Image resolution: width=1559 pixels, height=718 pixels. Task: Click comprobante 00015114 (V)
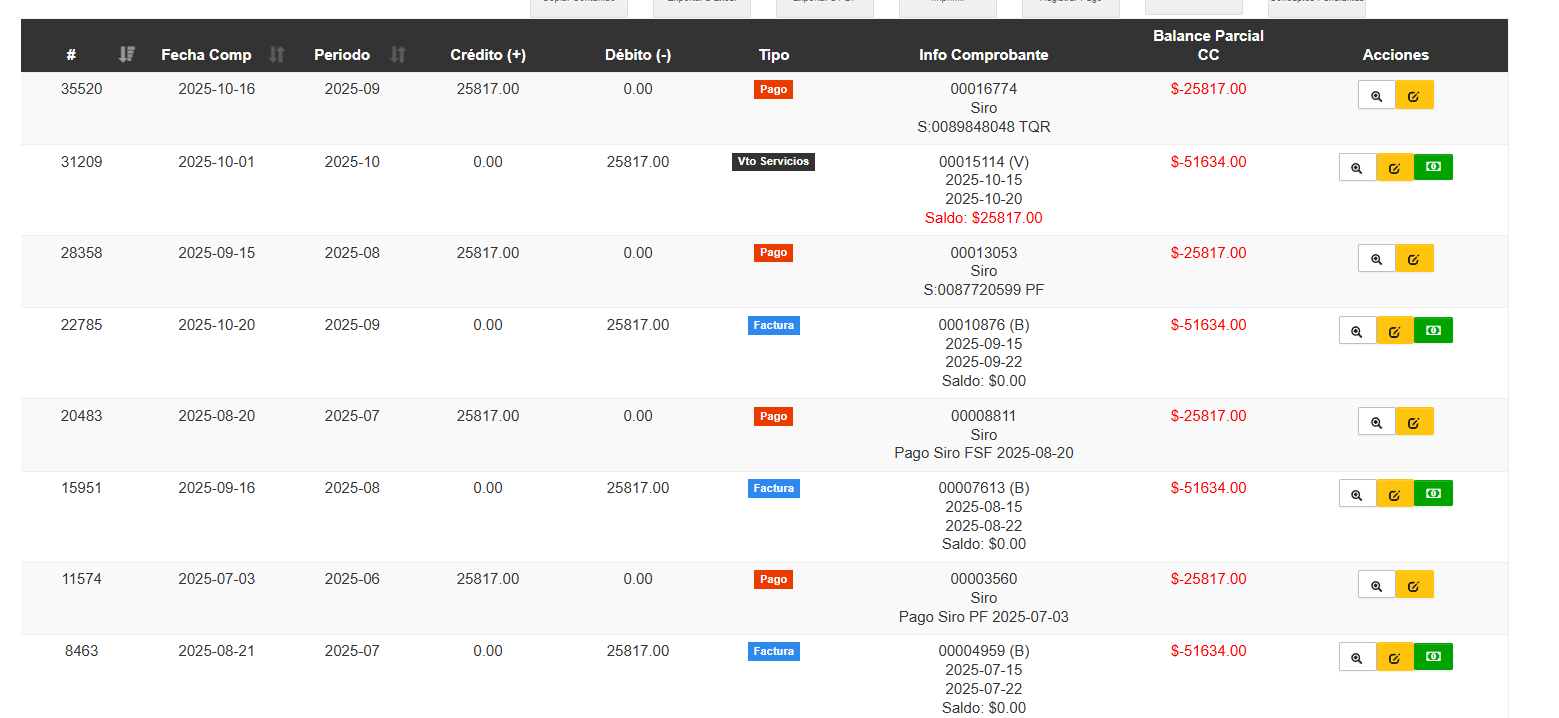tap(984, 162)
